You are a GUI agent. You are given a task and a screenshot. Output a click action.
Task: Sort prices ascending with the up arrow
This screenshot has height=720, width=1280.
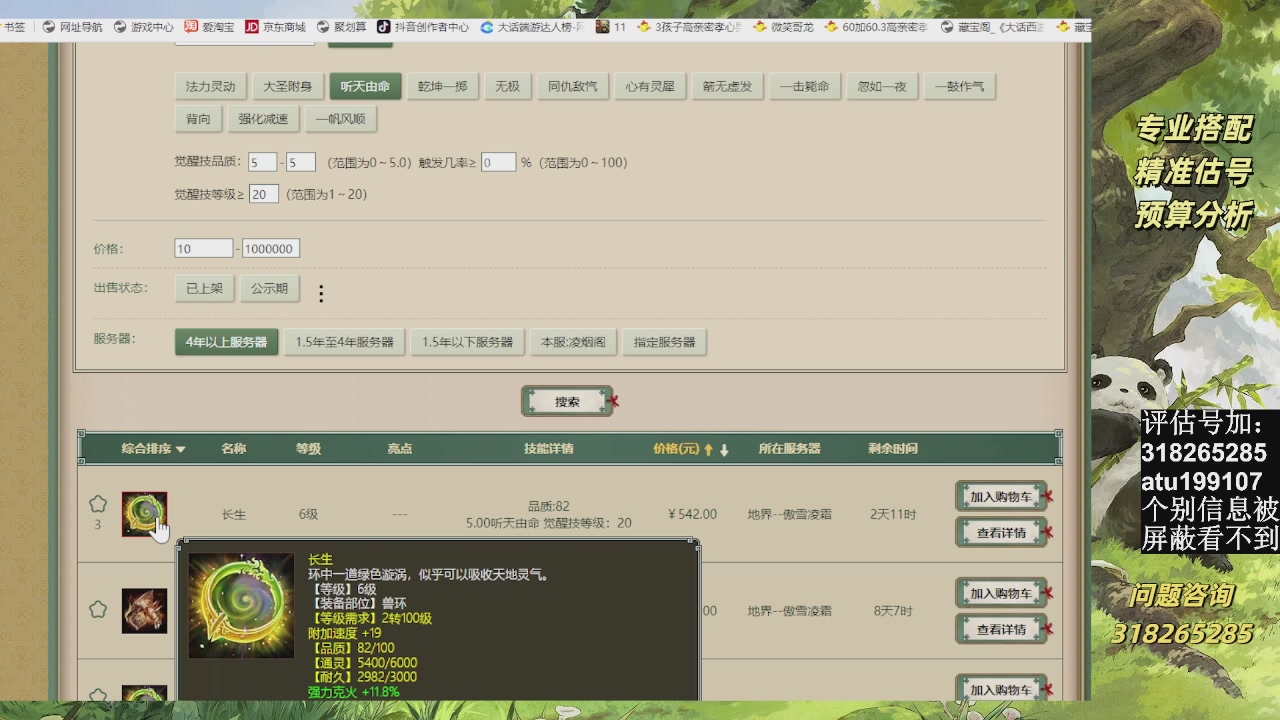[707, 448]
